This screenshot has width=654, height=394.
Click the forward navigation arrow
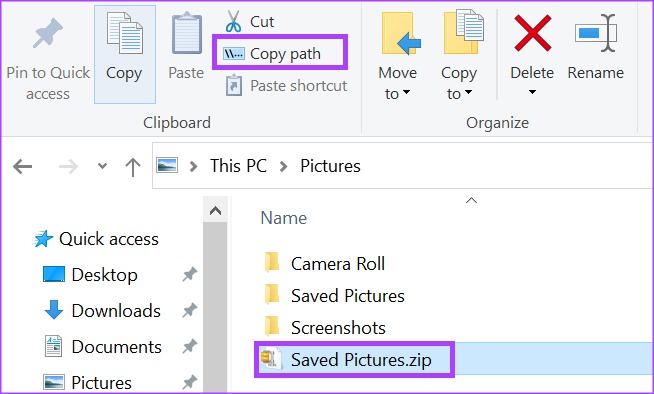[68, 167]
